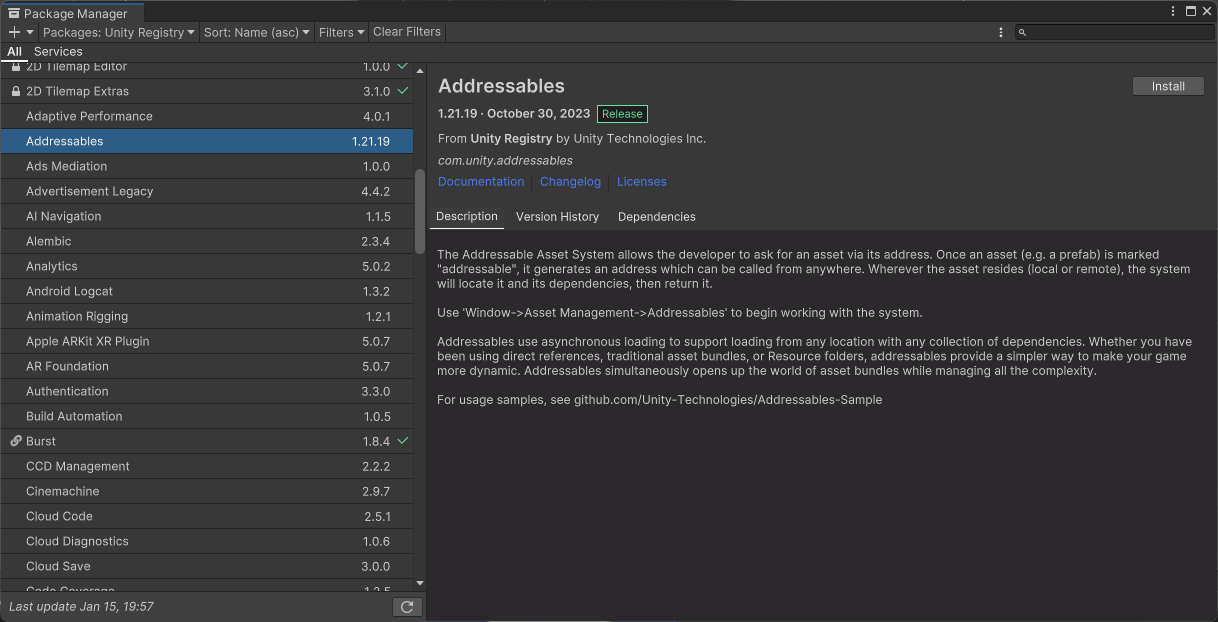The width and height of the screenshot is (1218, 622).
Task: Click the Last update Jan 15 status text
Action: pos(81,607)
